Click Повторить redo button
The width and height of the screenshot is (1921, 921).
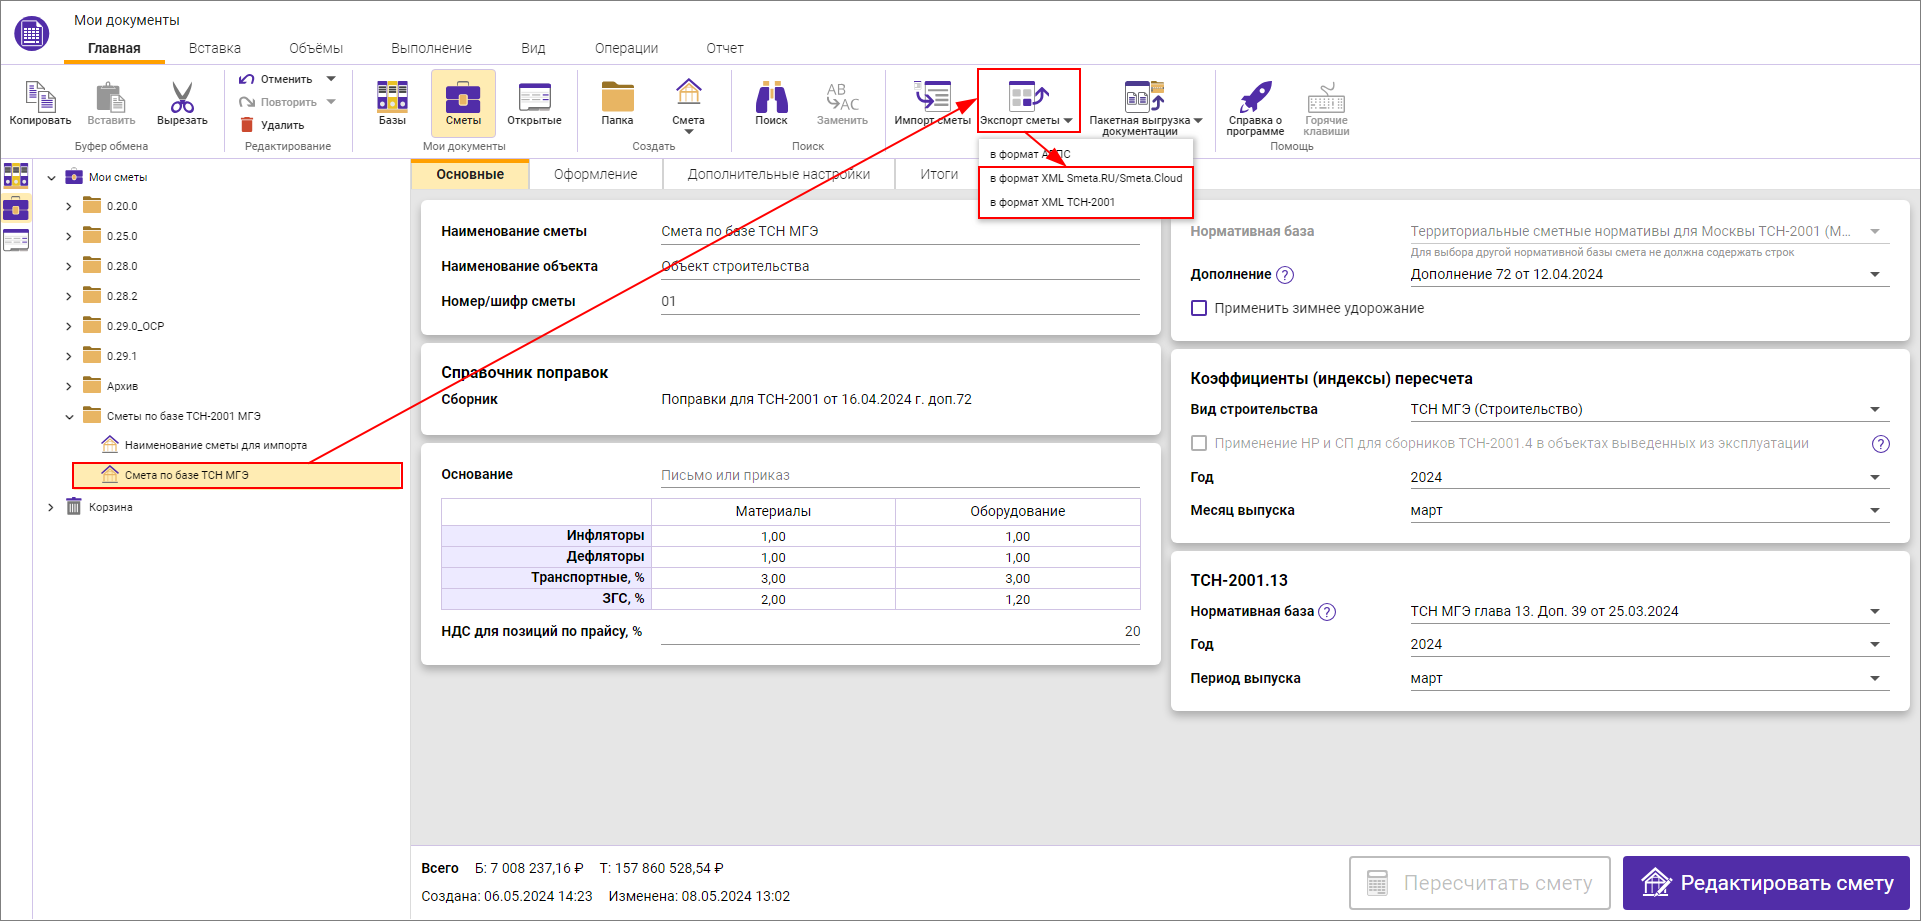(278, 102)
